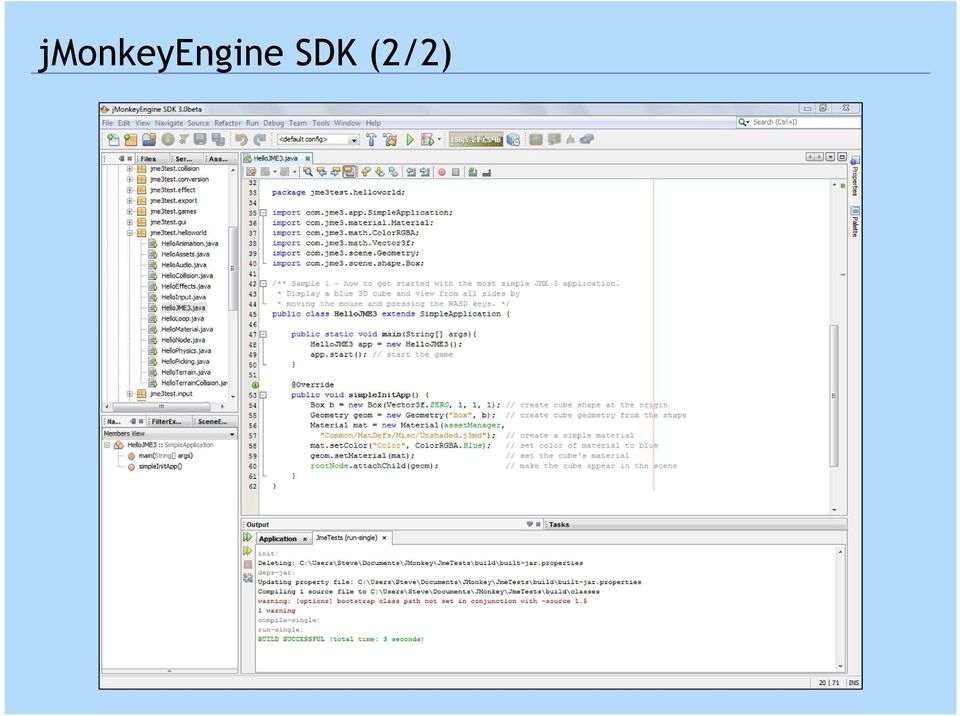Click Next Bookmark icon in editor toolbar
The height and width of the screenshot is (716, 960).
pyautogui.click(x=380, y=172)
